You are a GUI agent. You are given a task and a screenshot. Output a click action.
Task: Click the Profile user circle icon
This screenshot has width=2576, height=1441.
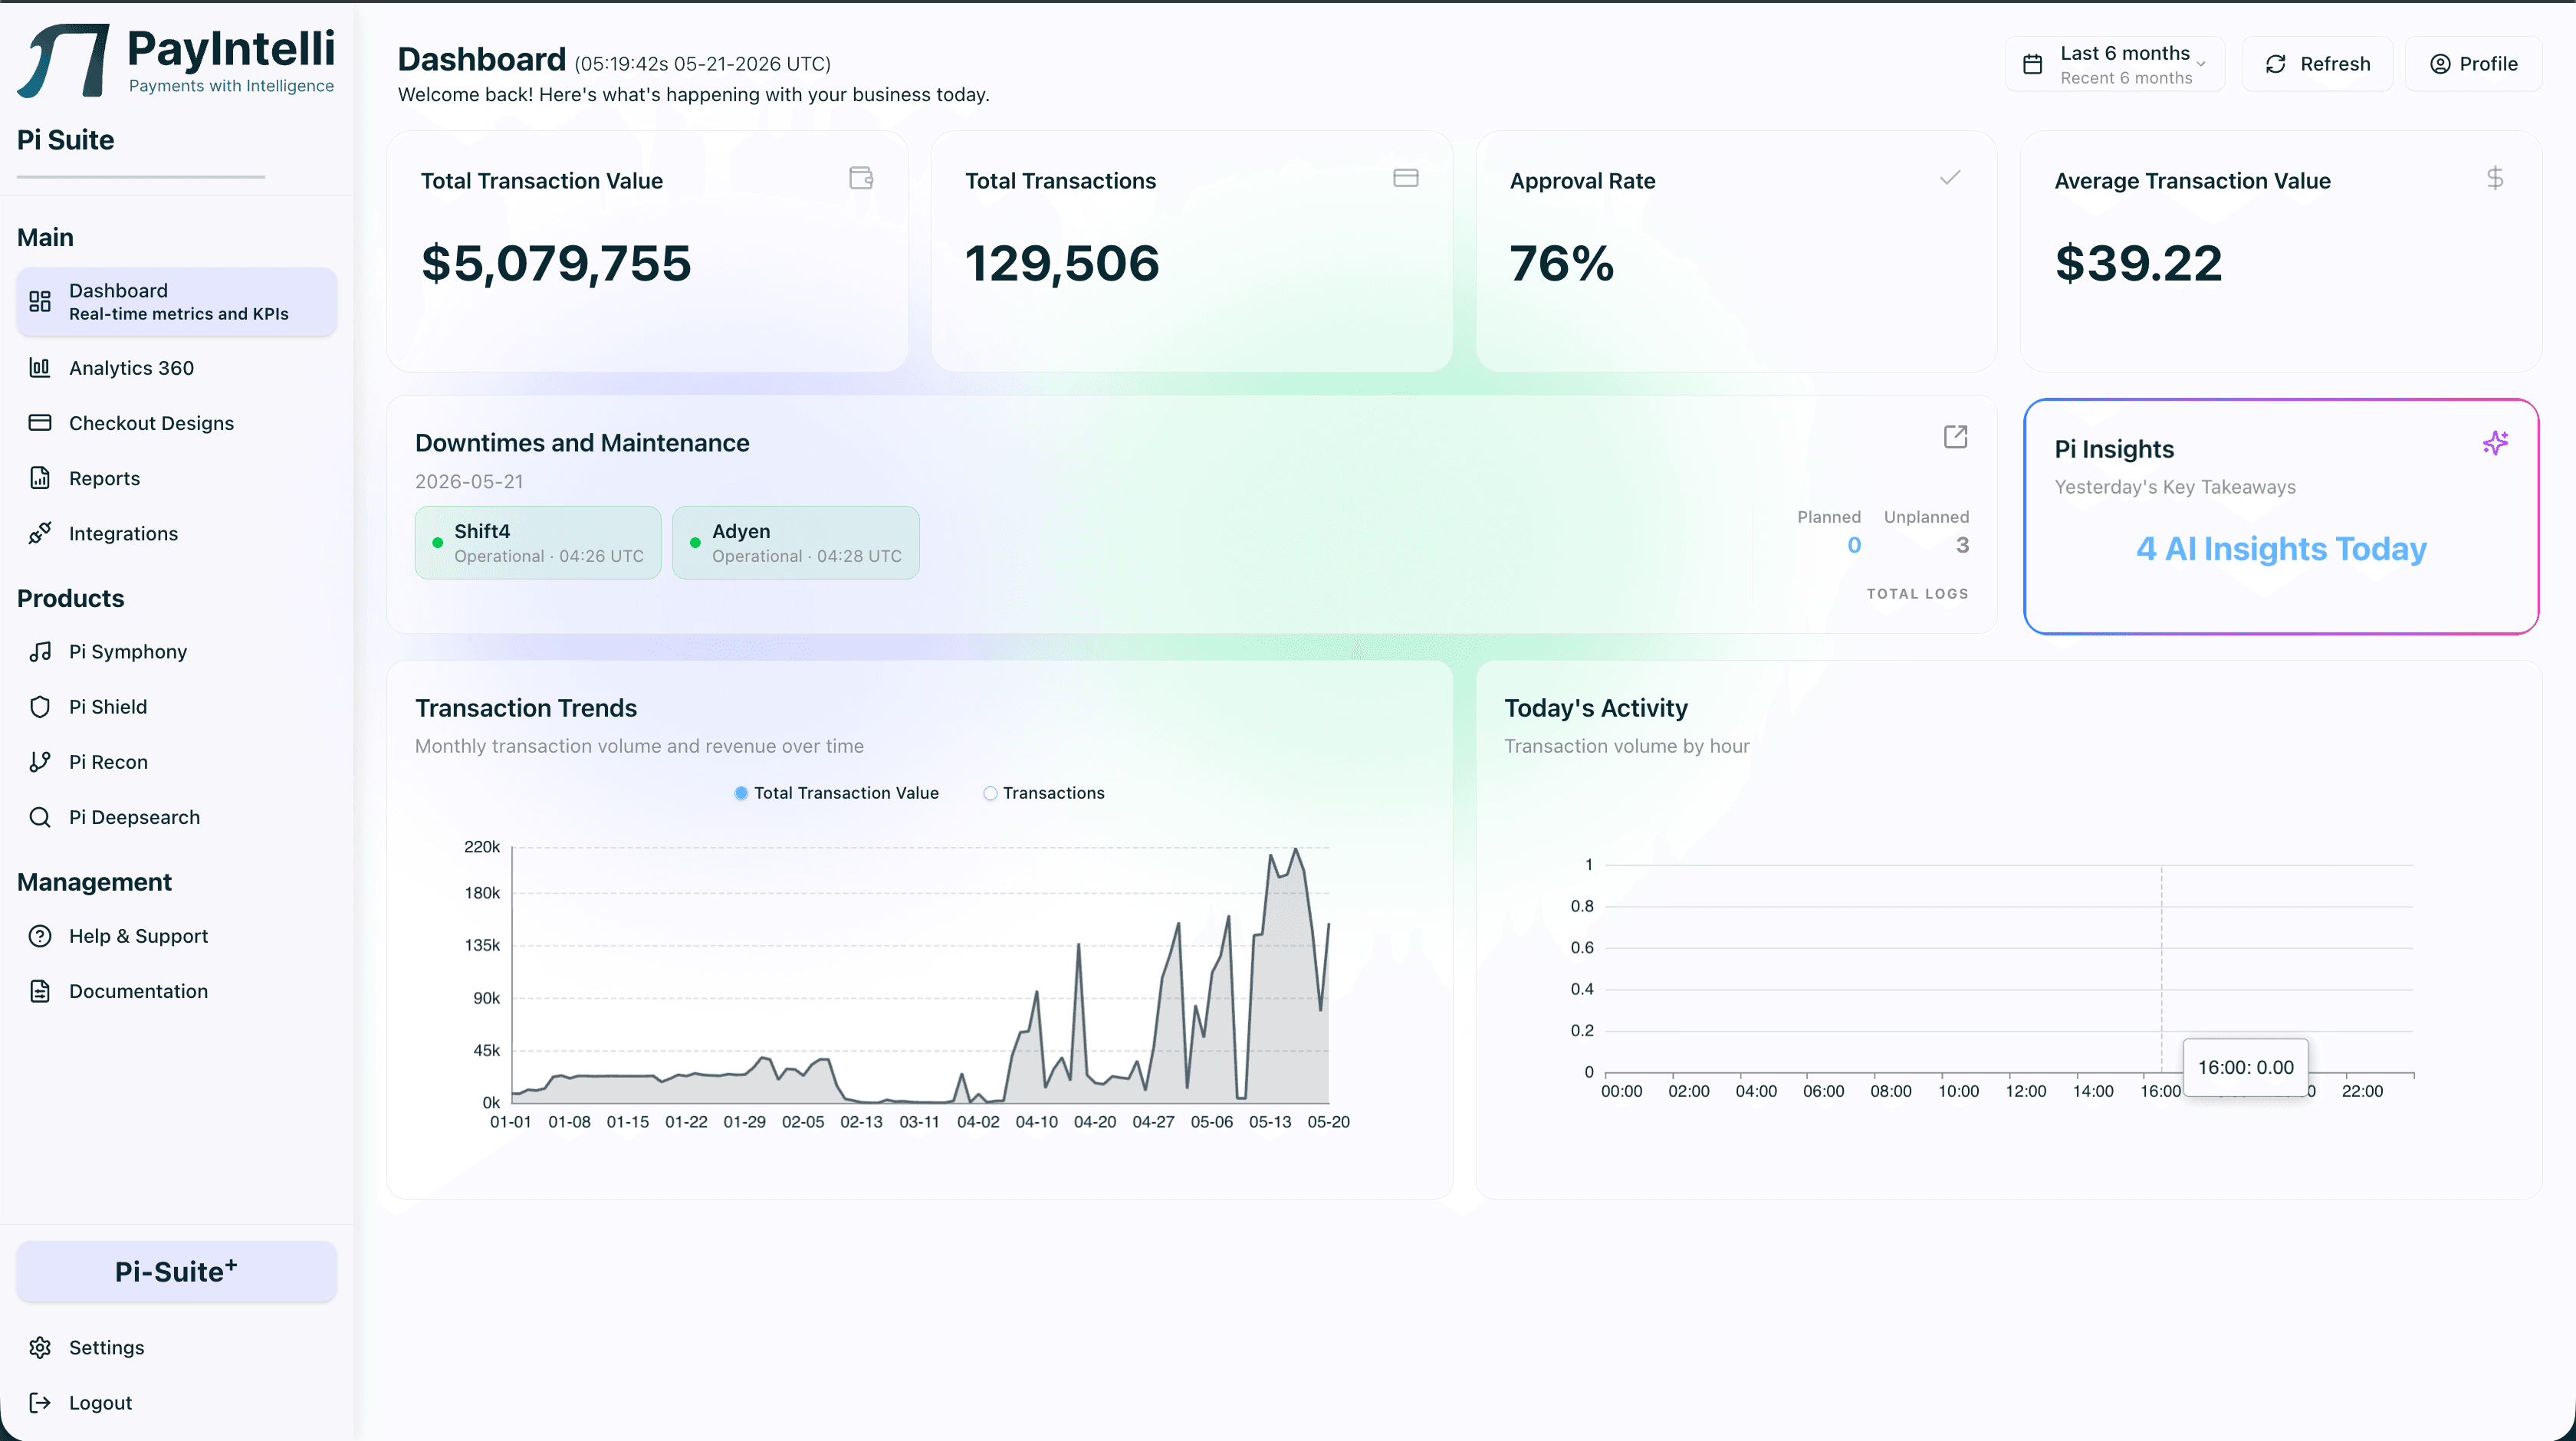2440,64
